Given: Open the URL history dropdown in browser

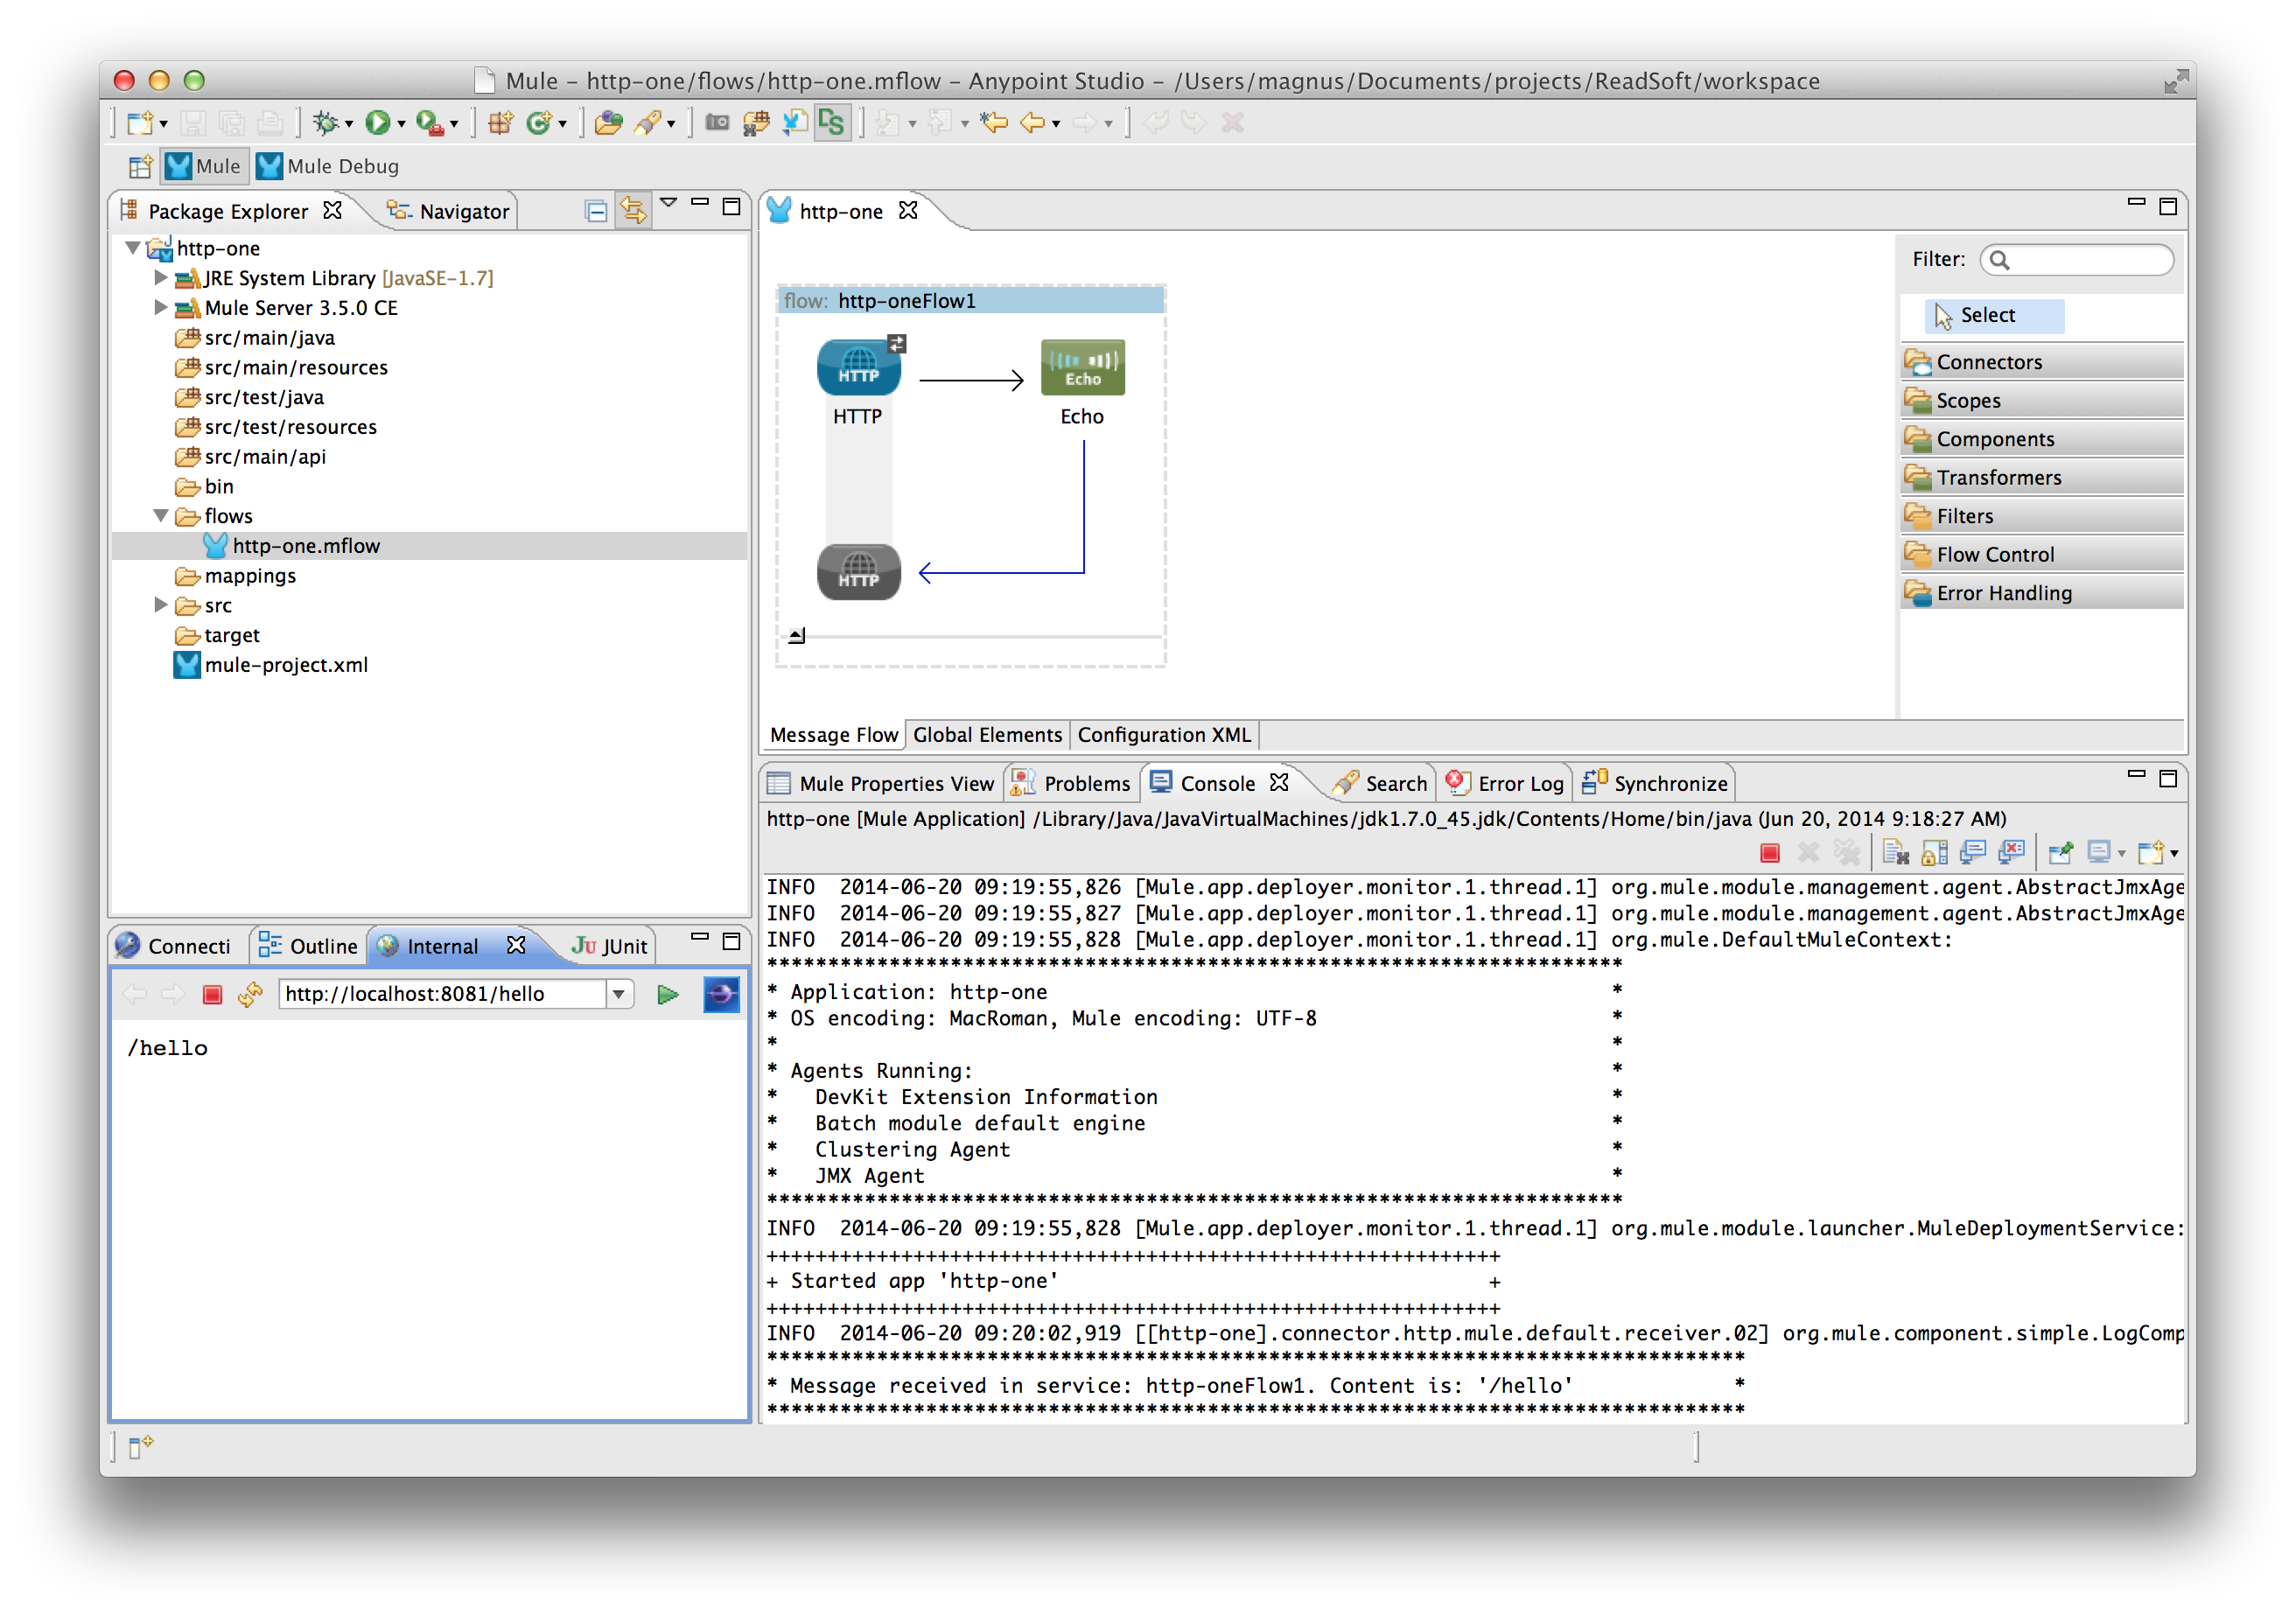Looking at the screenshot, I should coord(620,994).
